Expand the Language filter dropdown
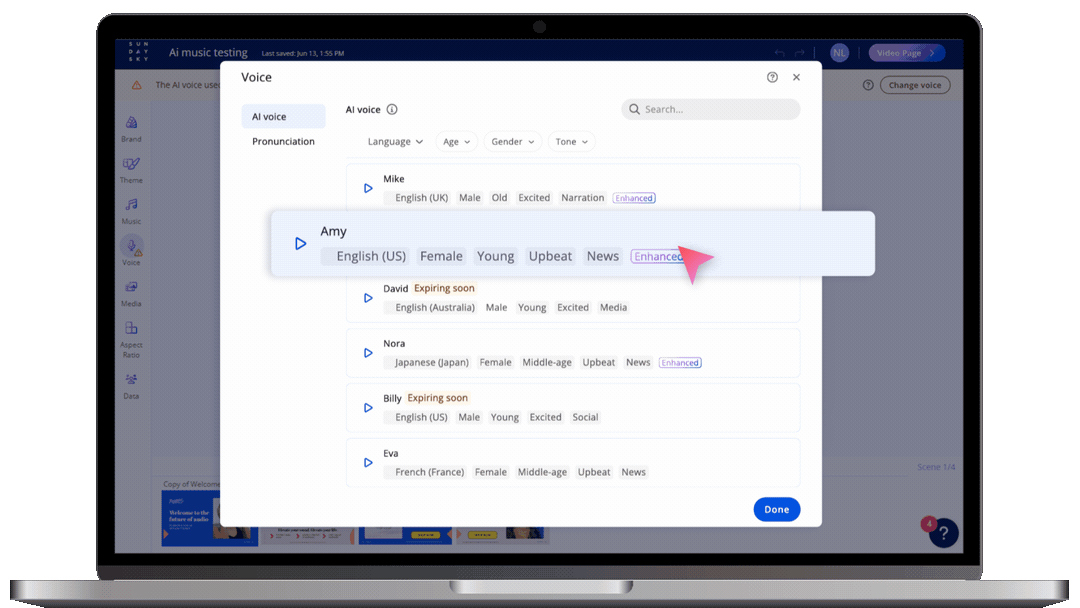1080x608 pixels. click(x=395, y=142)
